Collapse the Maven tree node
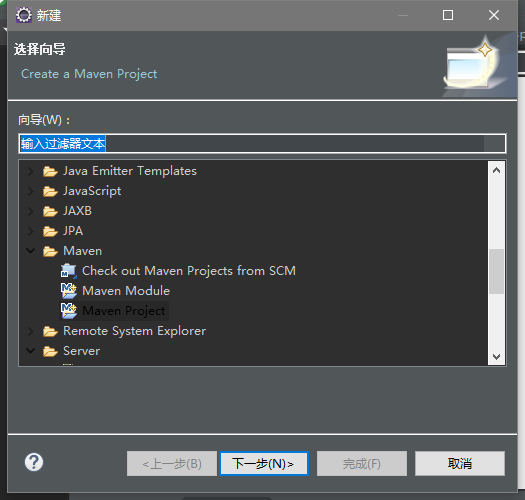 pos(30,251)
